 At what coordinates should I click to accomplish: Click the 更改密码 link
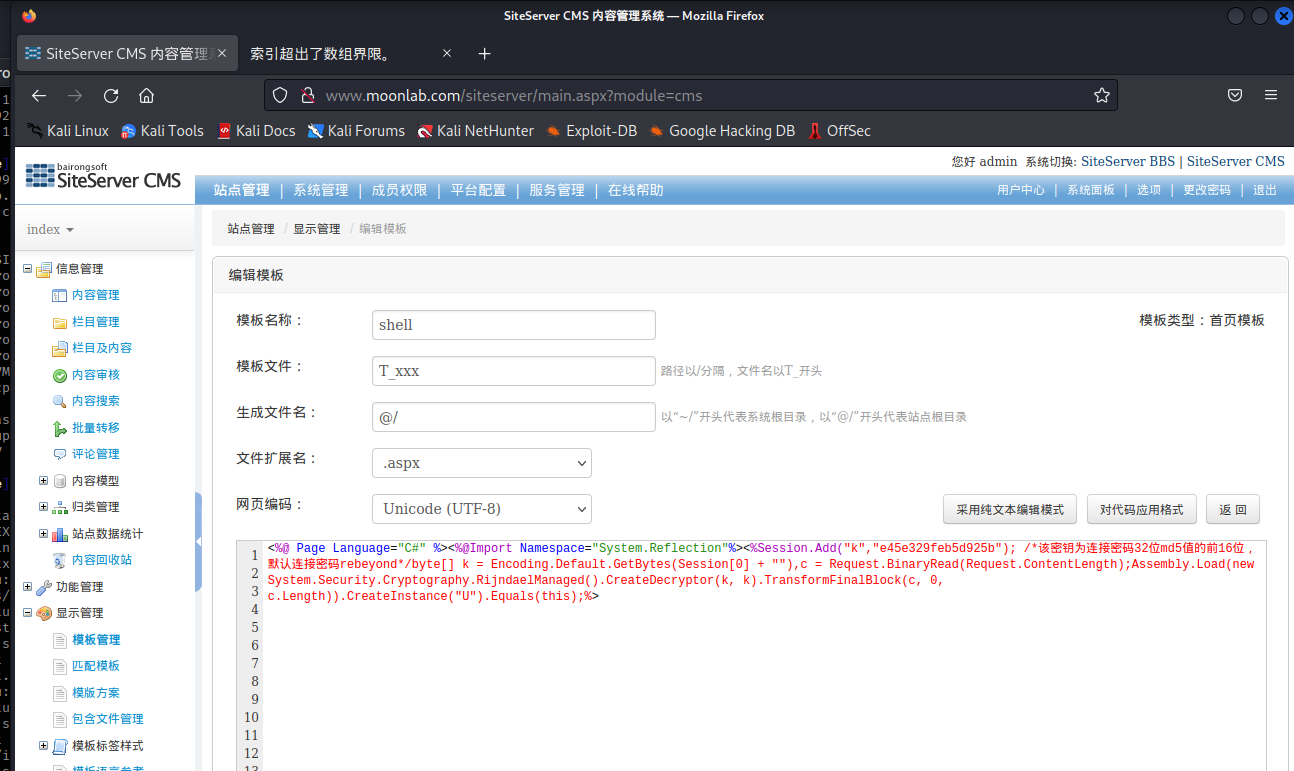tap(1207, 190)
